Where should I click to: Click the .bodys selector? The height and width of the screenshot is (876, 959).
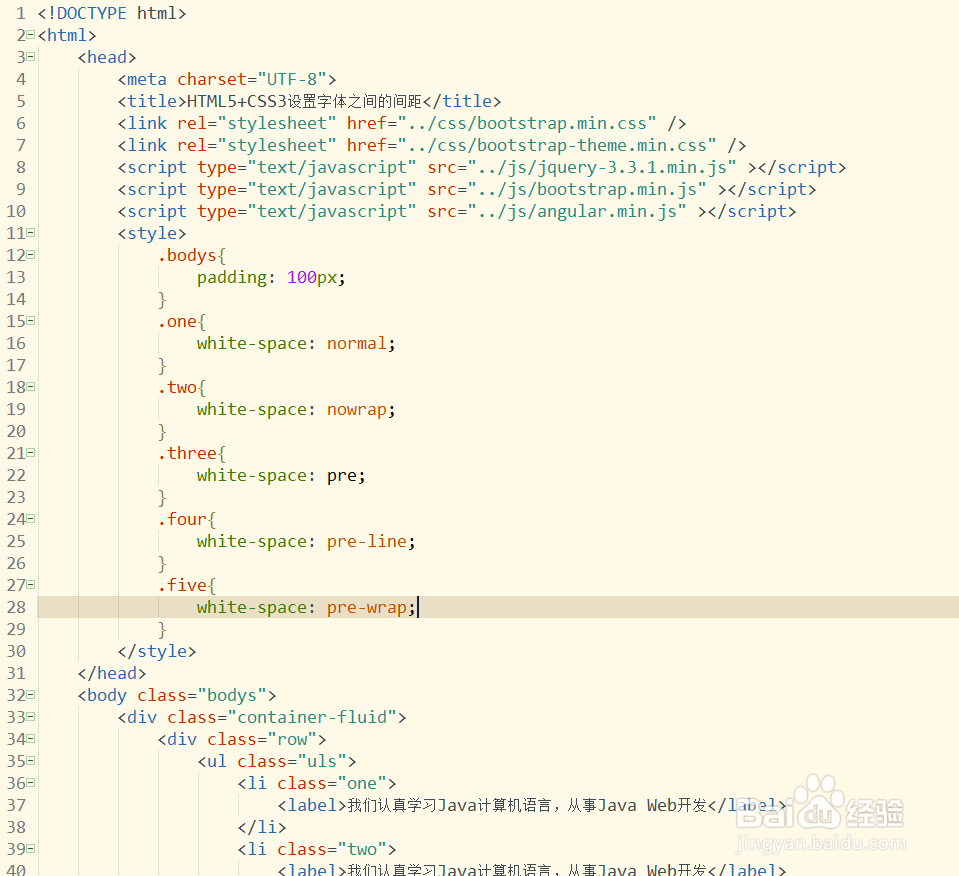coord(187,256)
